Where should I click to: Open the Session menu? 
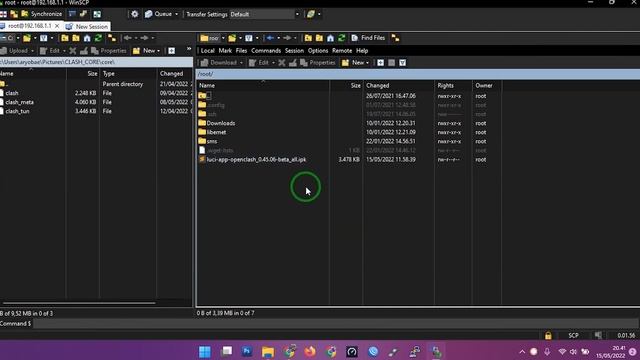click(294, 51)
